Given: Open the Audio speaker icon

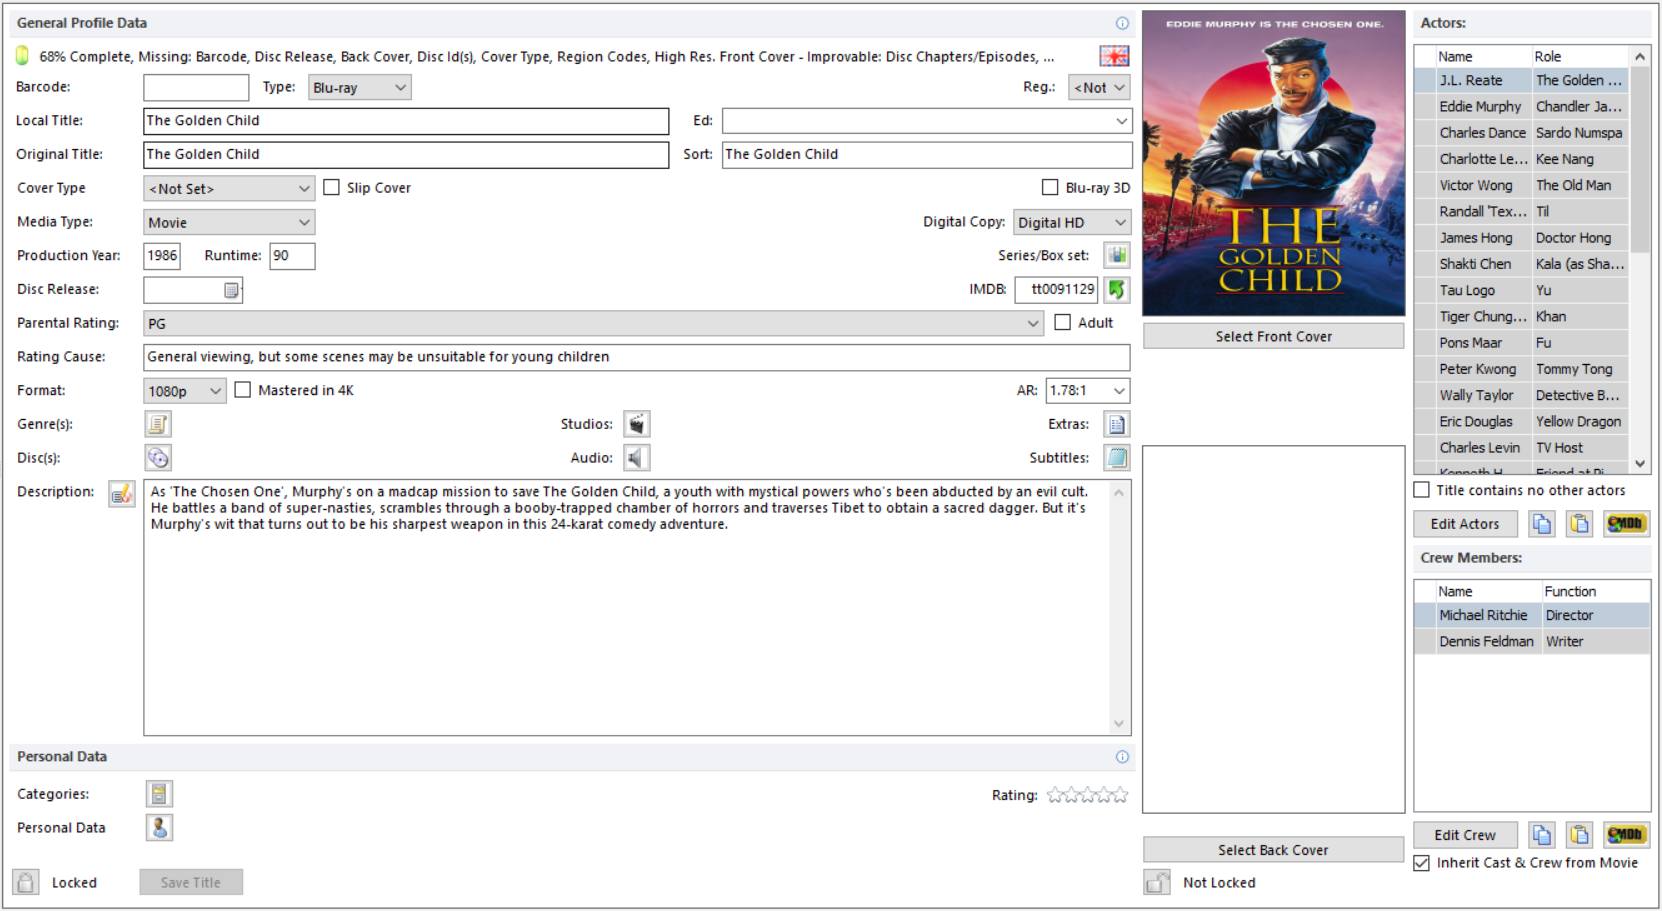Looking at the screenshot, I should 637,458.
